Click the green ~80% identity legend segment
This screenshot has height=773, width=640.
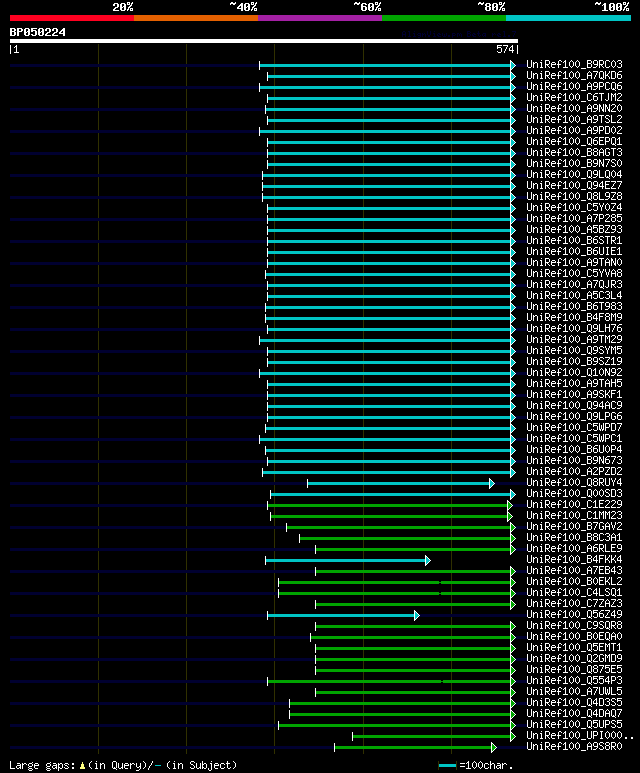point(444,18)
